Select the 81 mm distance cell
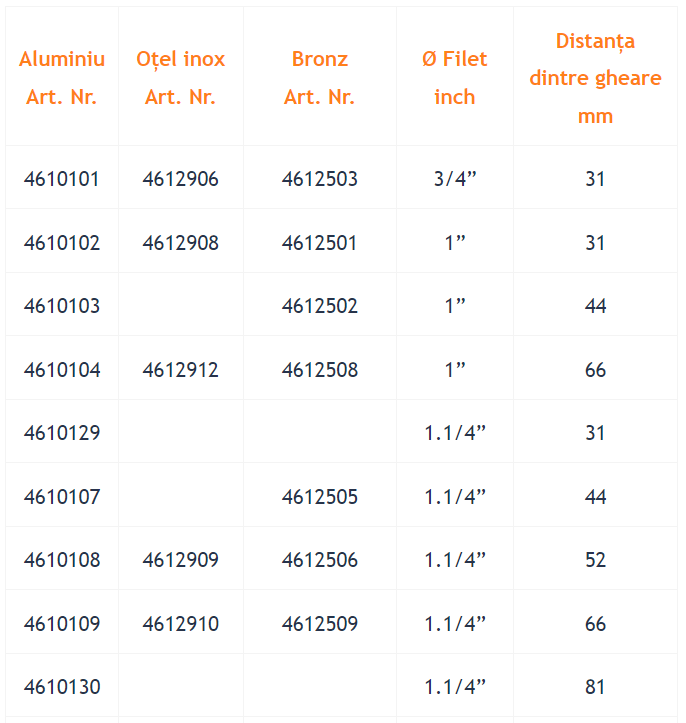Screen dimensions: 686x723 coord(595,687)
